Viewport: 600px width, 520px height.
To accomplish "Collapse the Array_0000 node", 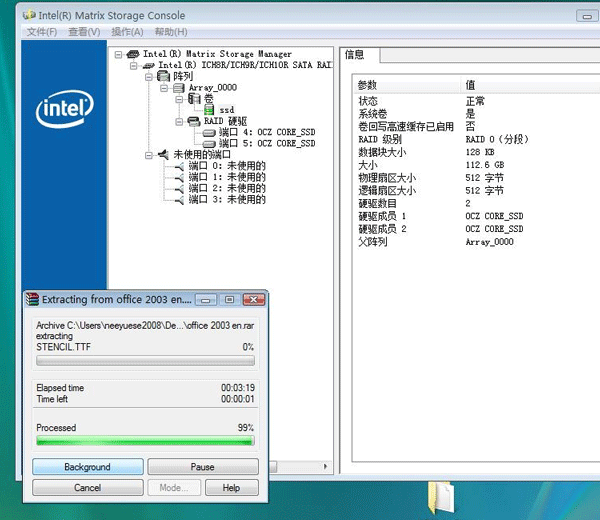I will pyautogui.click(x=164, y=88).
